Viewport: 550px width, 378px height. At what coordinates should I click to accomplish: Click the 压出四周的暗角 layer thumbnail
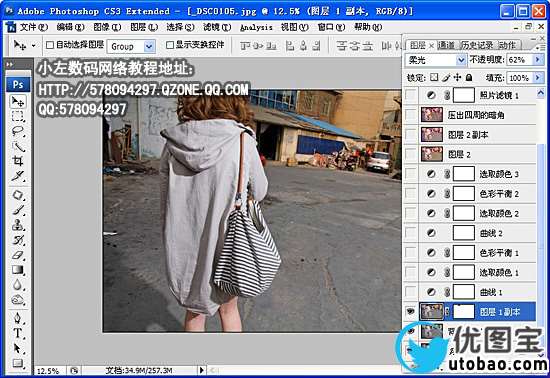pyautogui.click(x=431, y=115)
